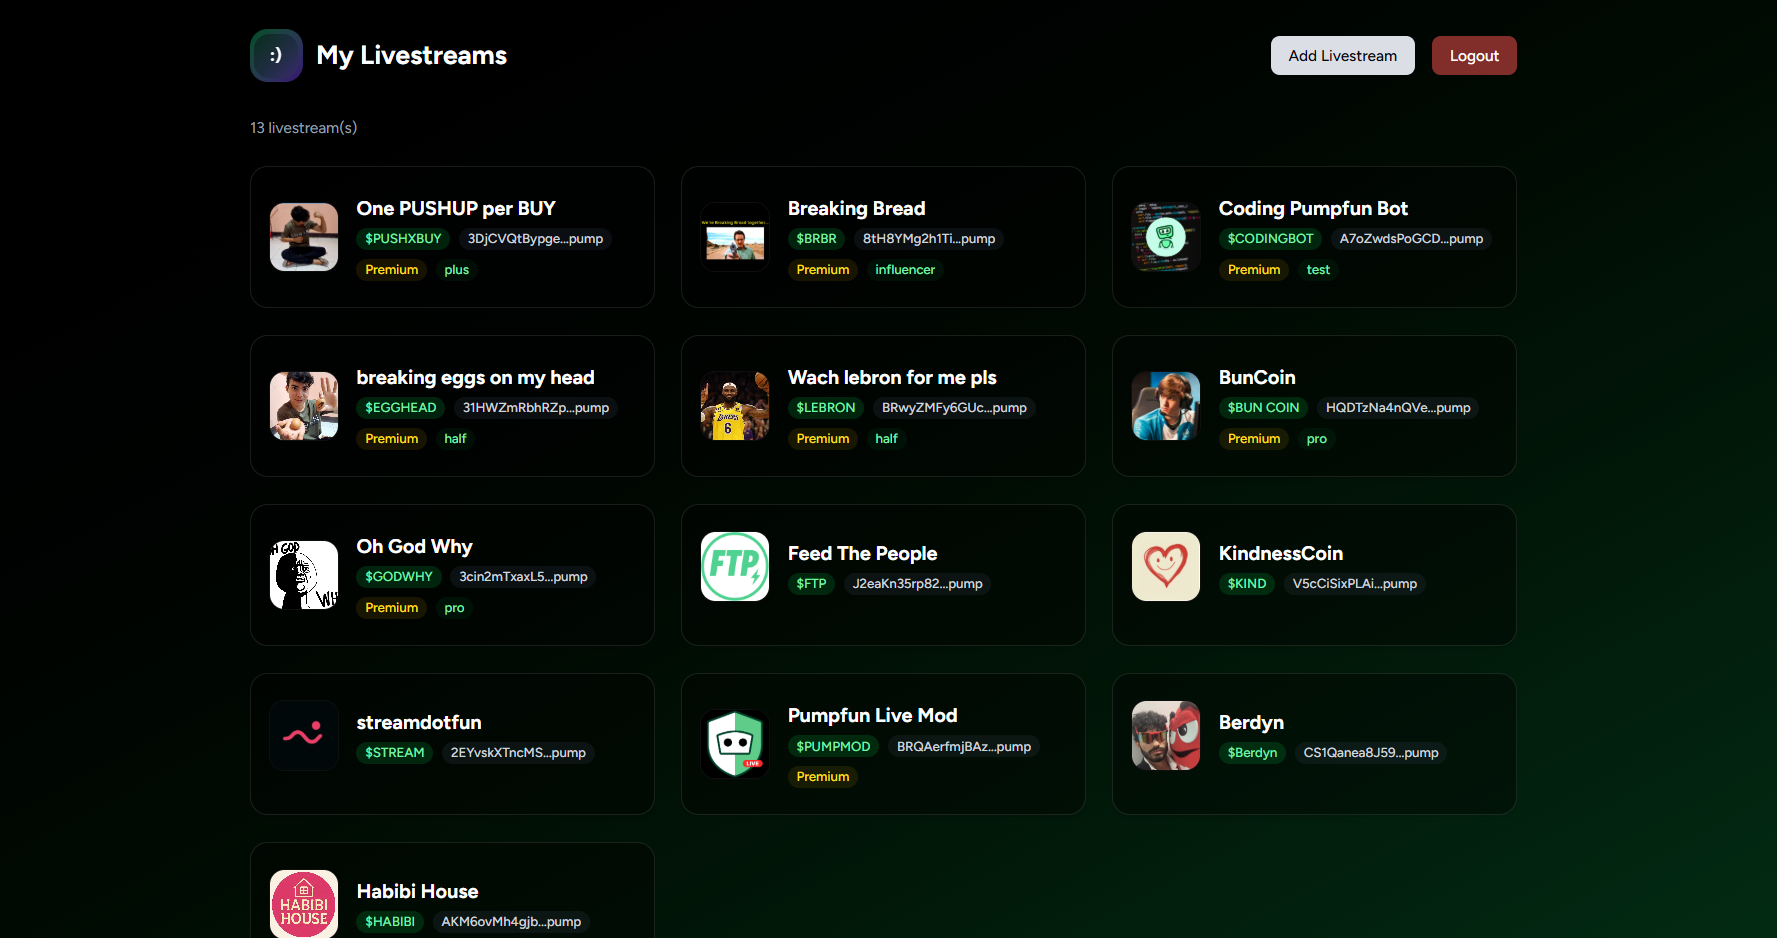Click the Breaking Bread stream thumbnail

point(735,237)
